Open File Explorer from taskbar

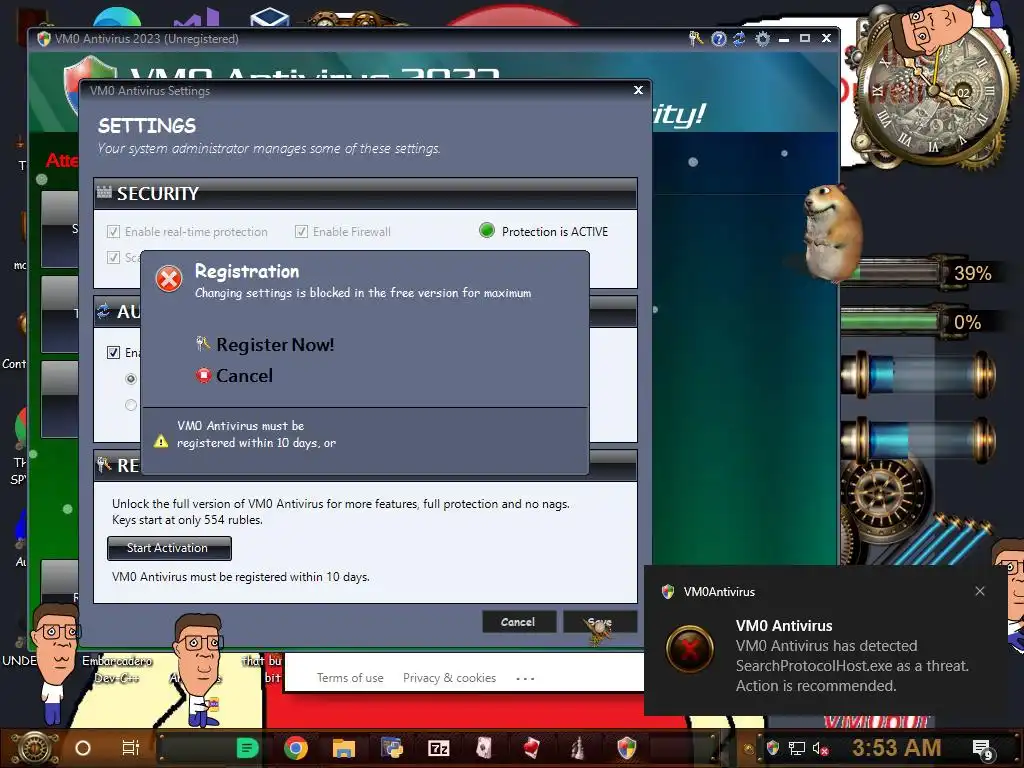pyautogui.click(x=344, y=748)
